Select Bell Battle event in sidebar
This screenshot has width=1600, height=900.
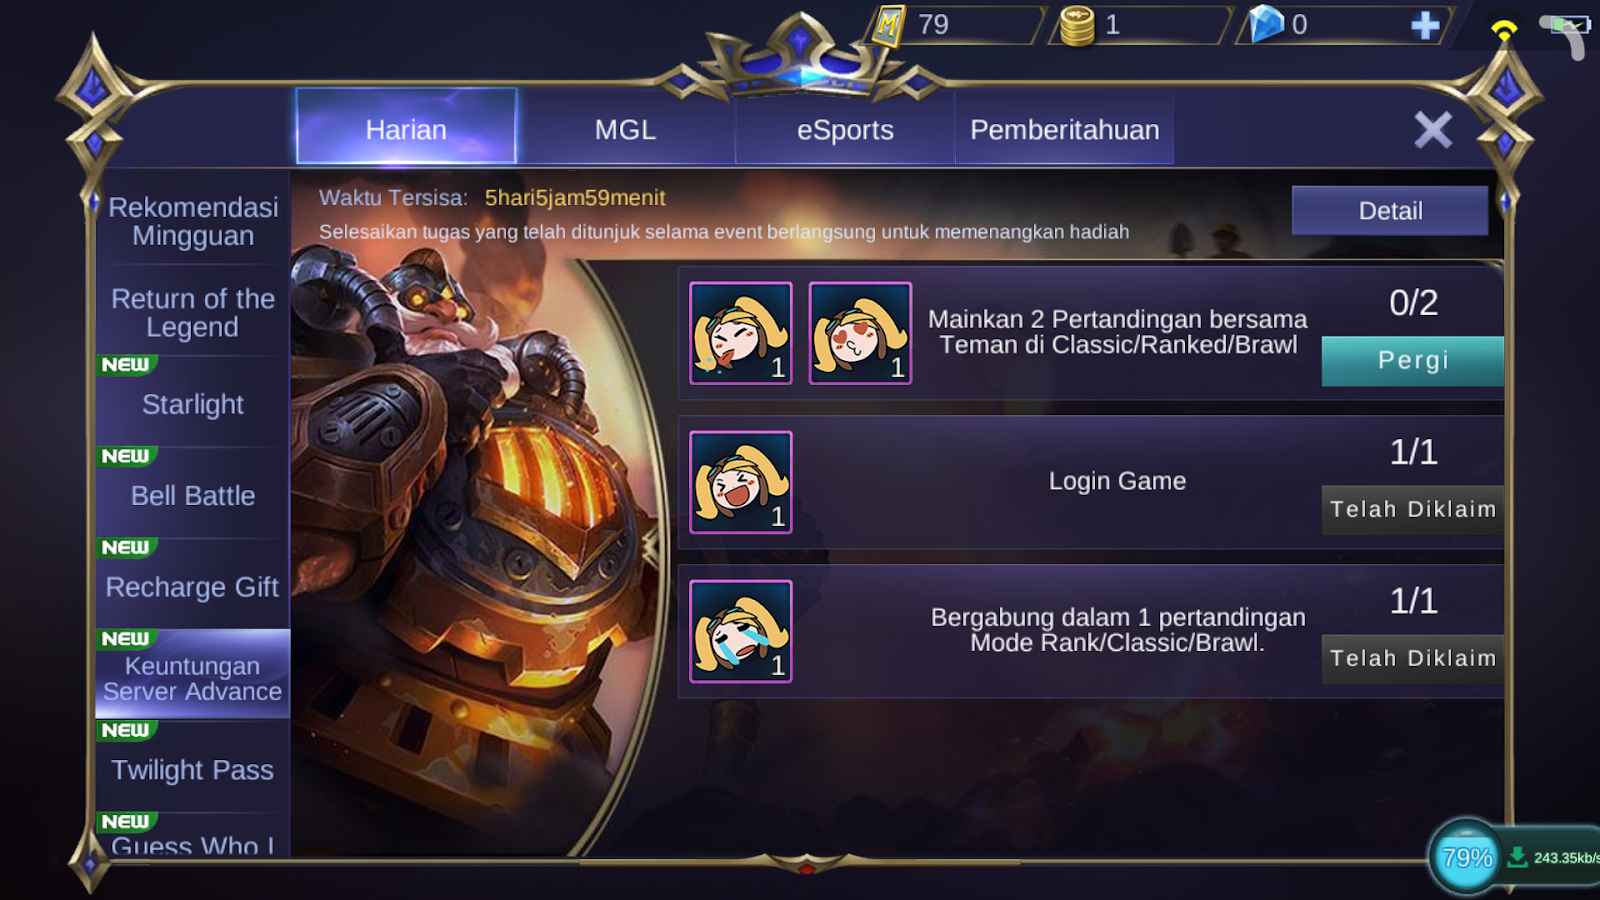click(193, 495)
